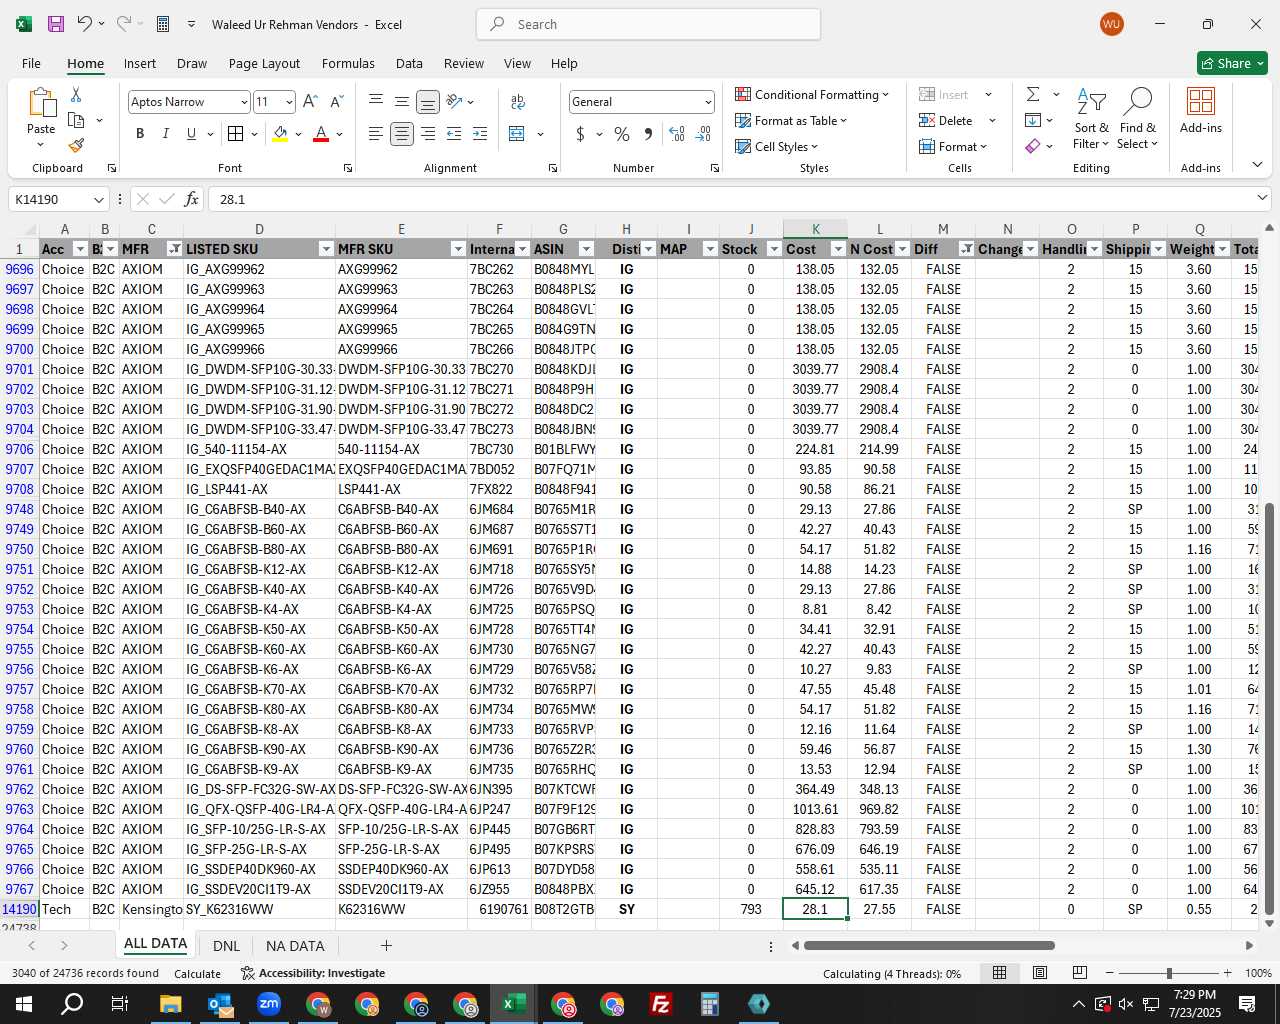The image size is (1280, 1024).
Task: Expand the Name Box dropdown
Action: [98, 199]
